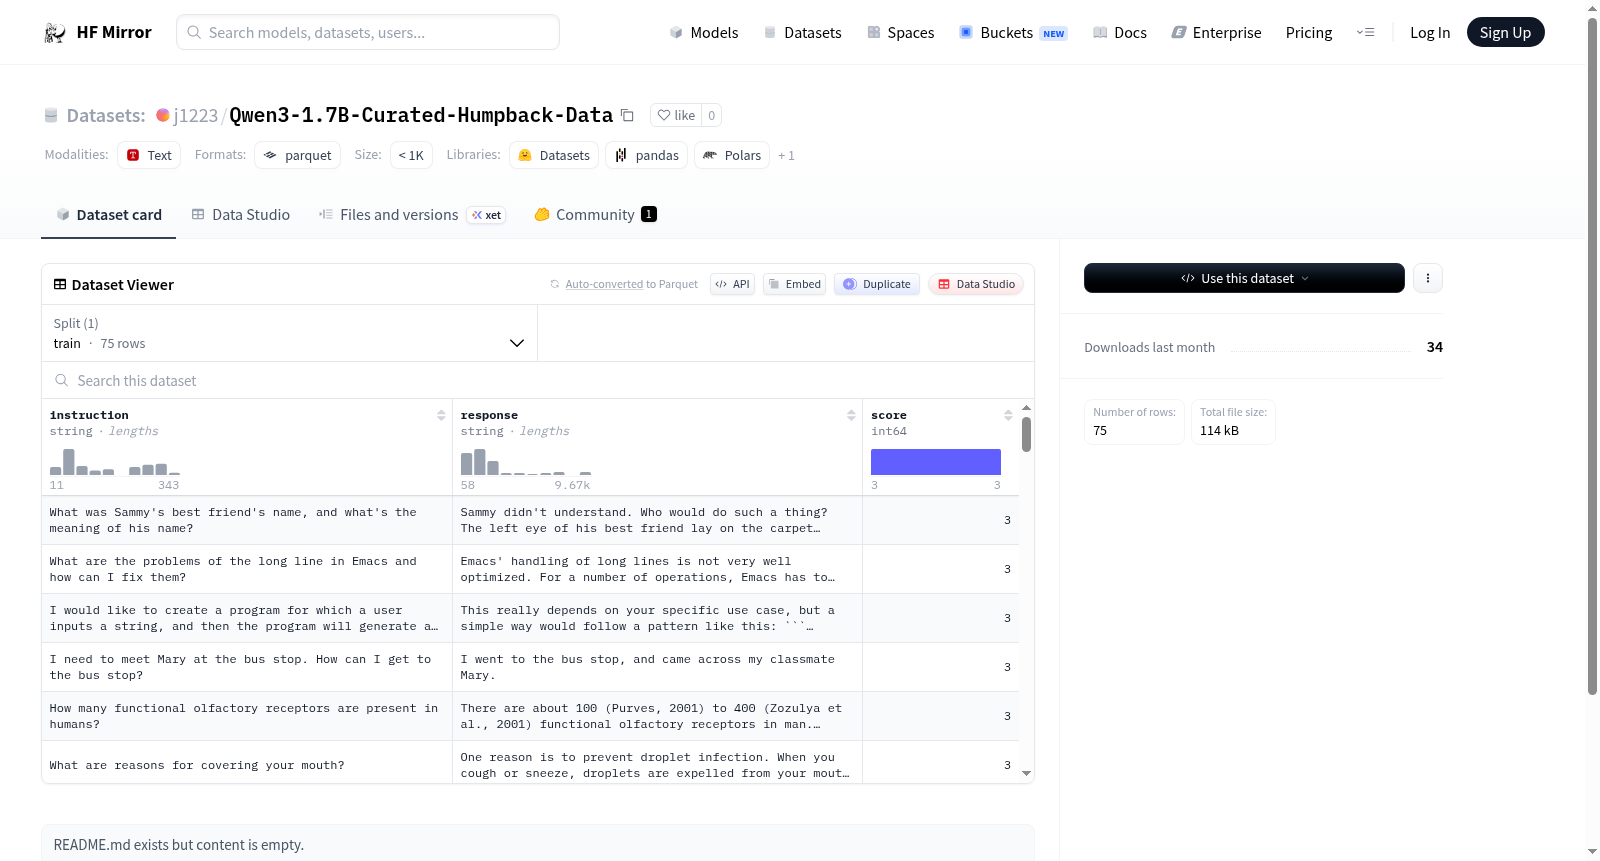Open the Docs page
The image size is (1600, 861).
point(1120,33)
